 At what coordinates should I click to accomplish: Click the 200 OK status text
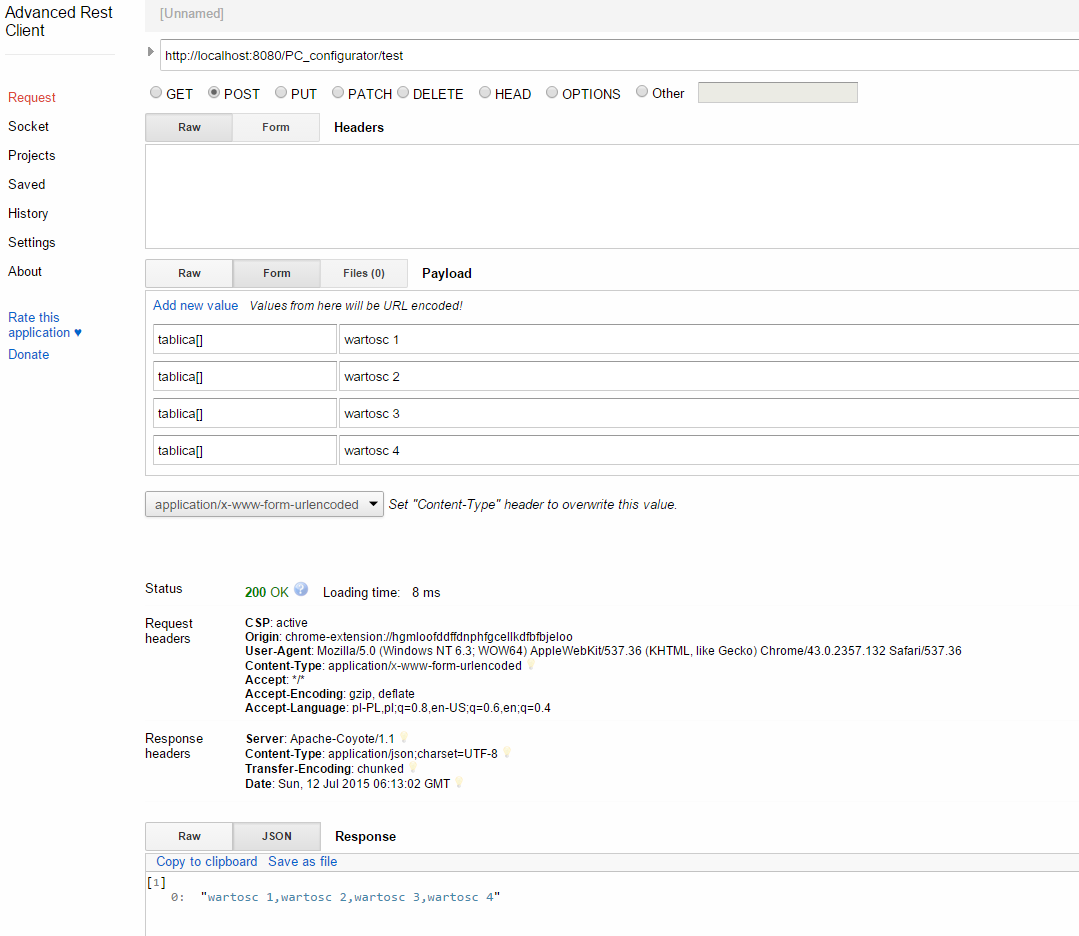(266, 592)
